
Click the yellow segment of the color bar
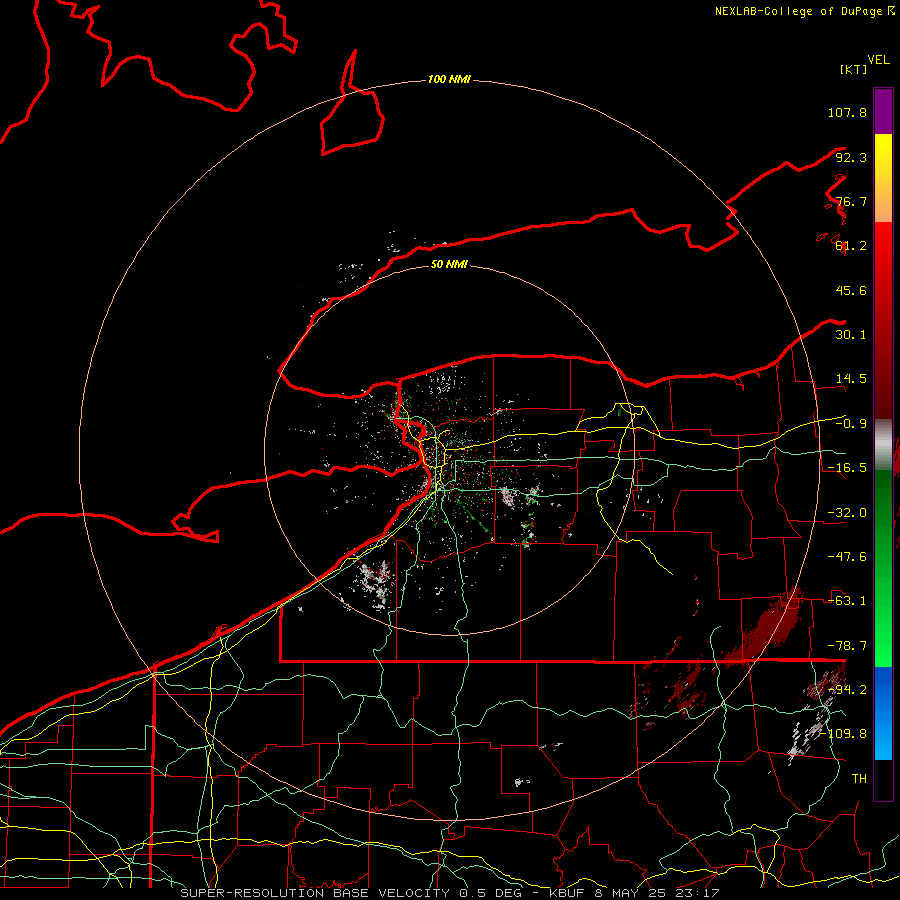[883, 178]
